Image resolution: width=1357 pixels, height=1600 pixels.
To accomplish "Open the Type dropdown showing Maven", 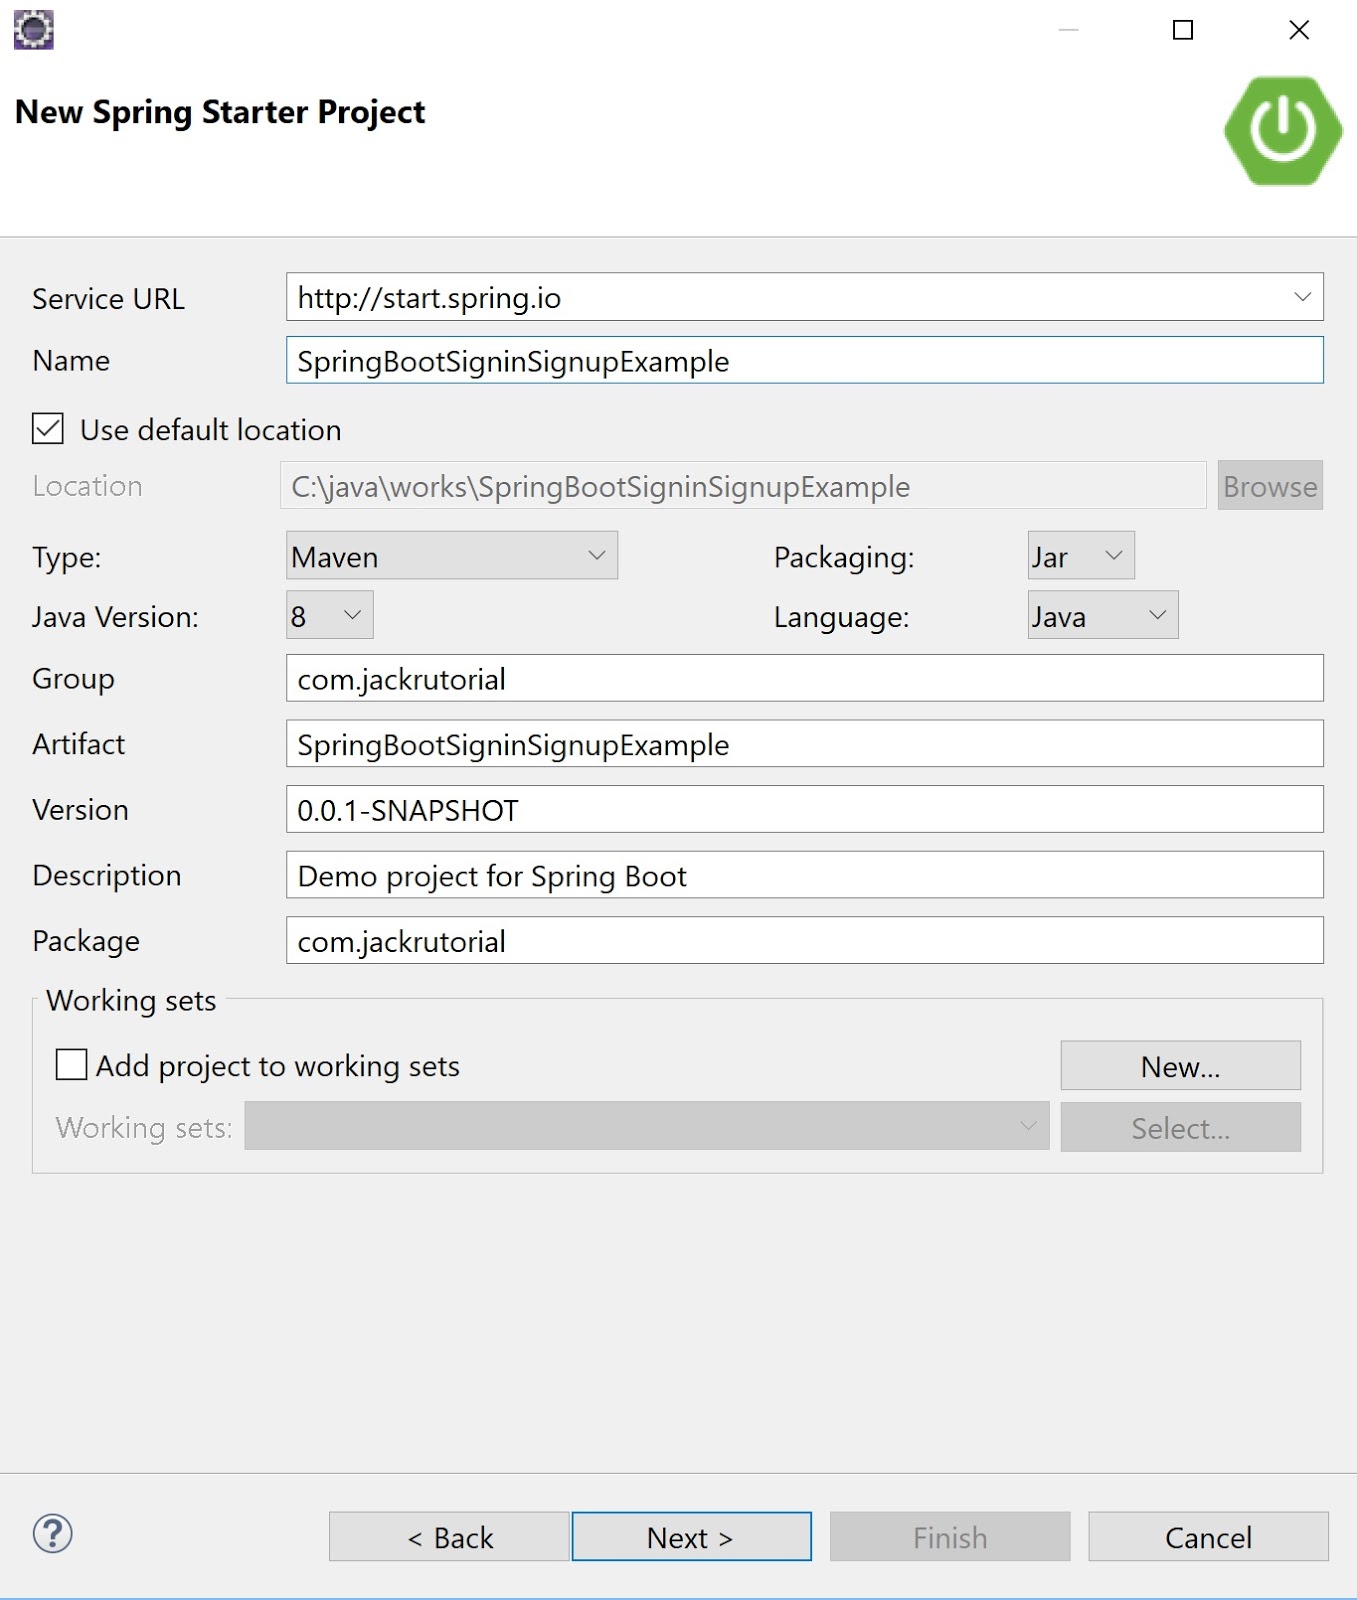I will [452, 556].
